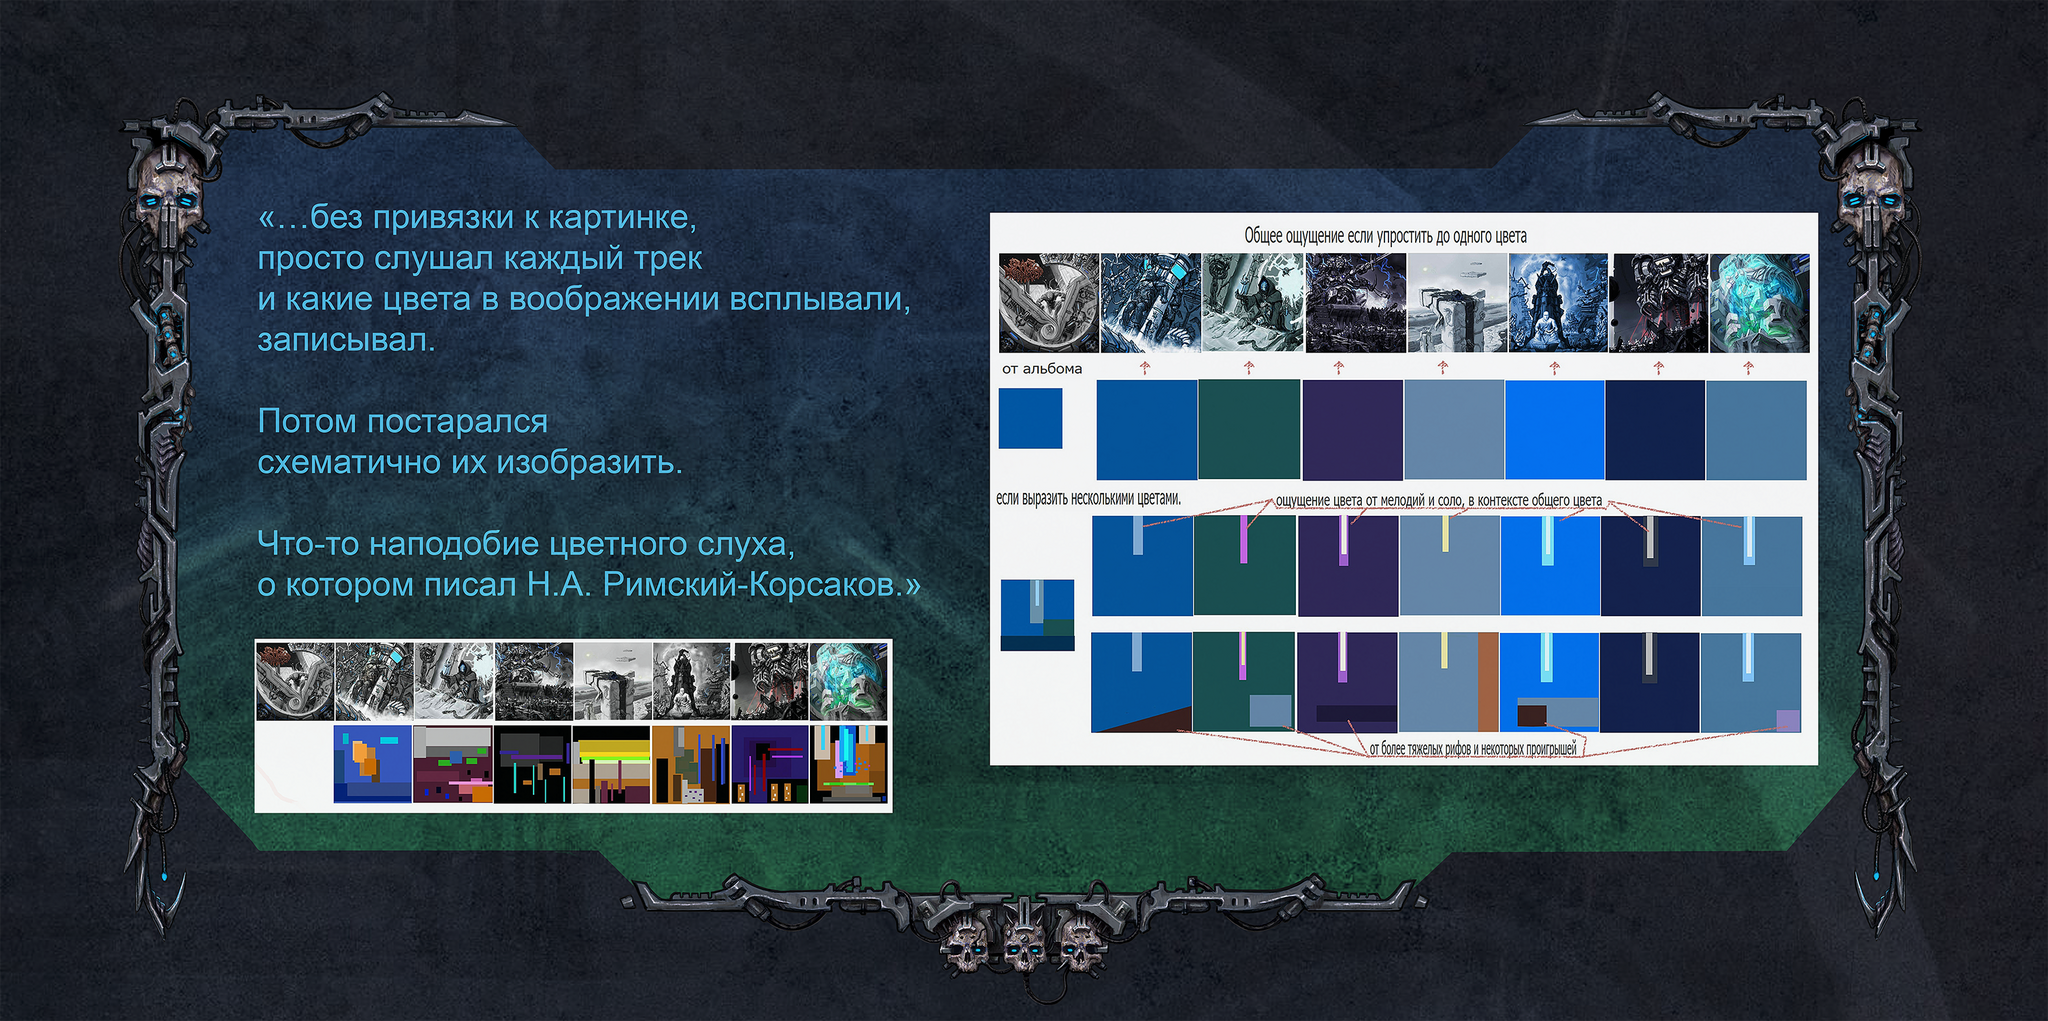Select the bottom-row blue swatch with brown corner
The width and height of the screenshot is (2048, 1021).
[x=1142, y=682]
